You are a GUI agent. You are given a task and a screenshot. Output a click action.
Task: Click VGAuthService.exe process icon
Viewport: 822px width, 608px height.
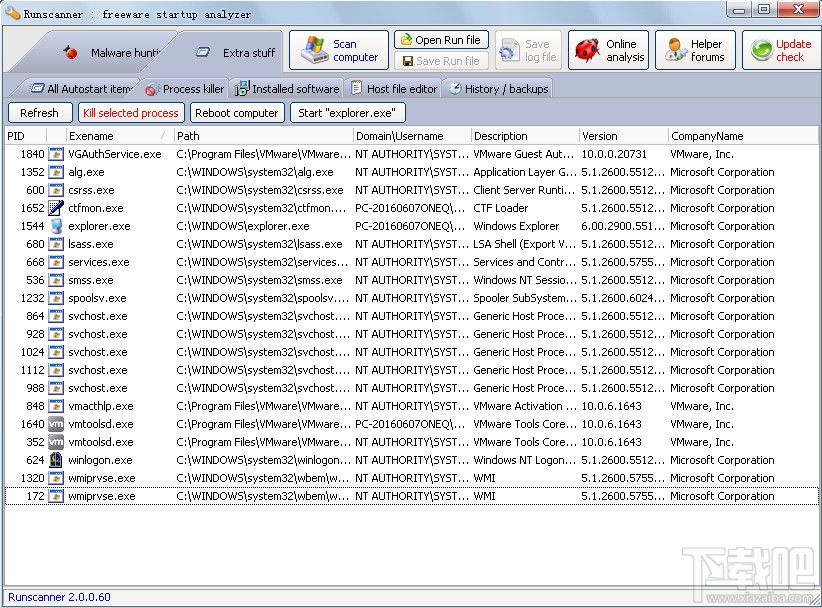coord(56,154)
